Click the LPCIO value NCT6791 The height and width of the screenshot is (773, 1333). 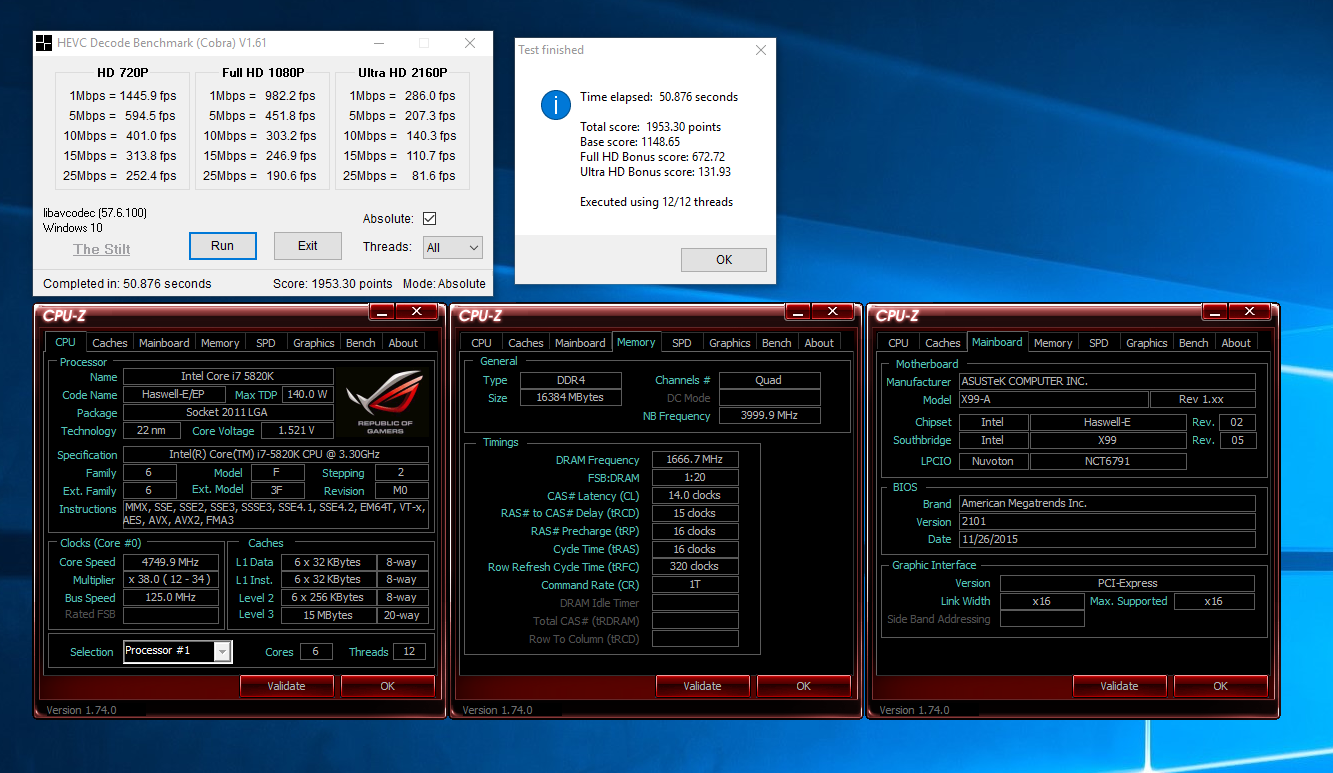[1109, 461]
